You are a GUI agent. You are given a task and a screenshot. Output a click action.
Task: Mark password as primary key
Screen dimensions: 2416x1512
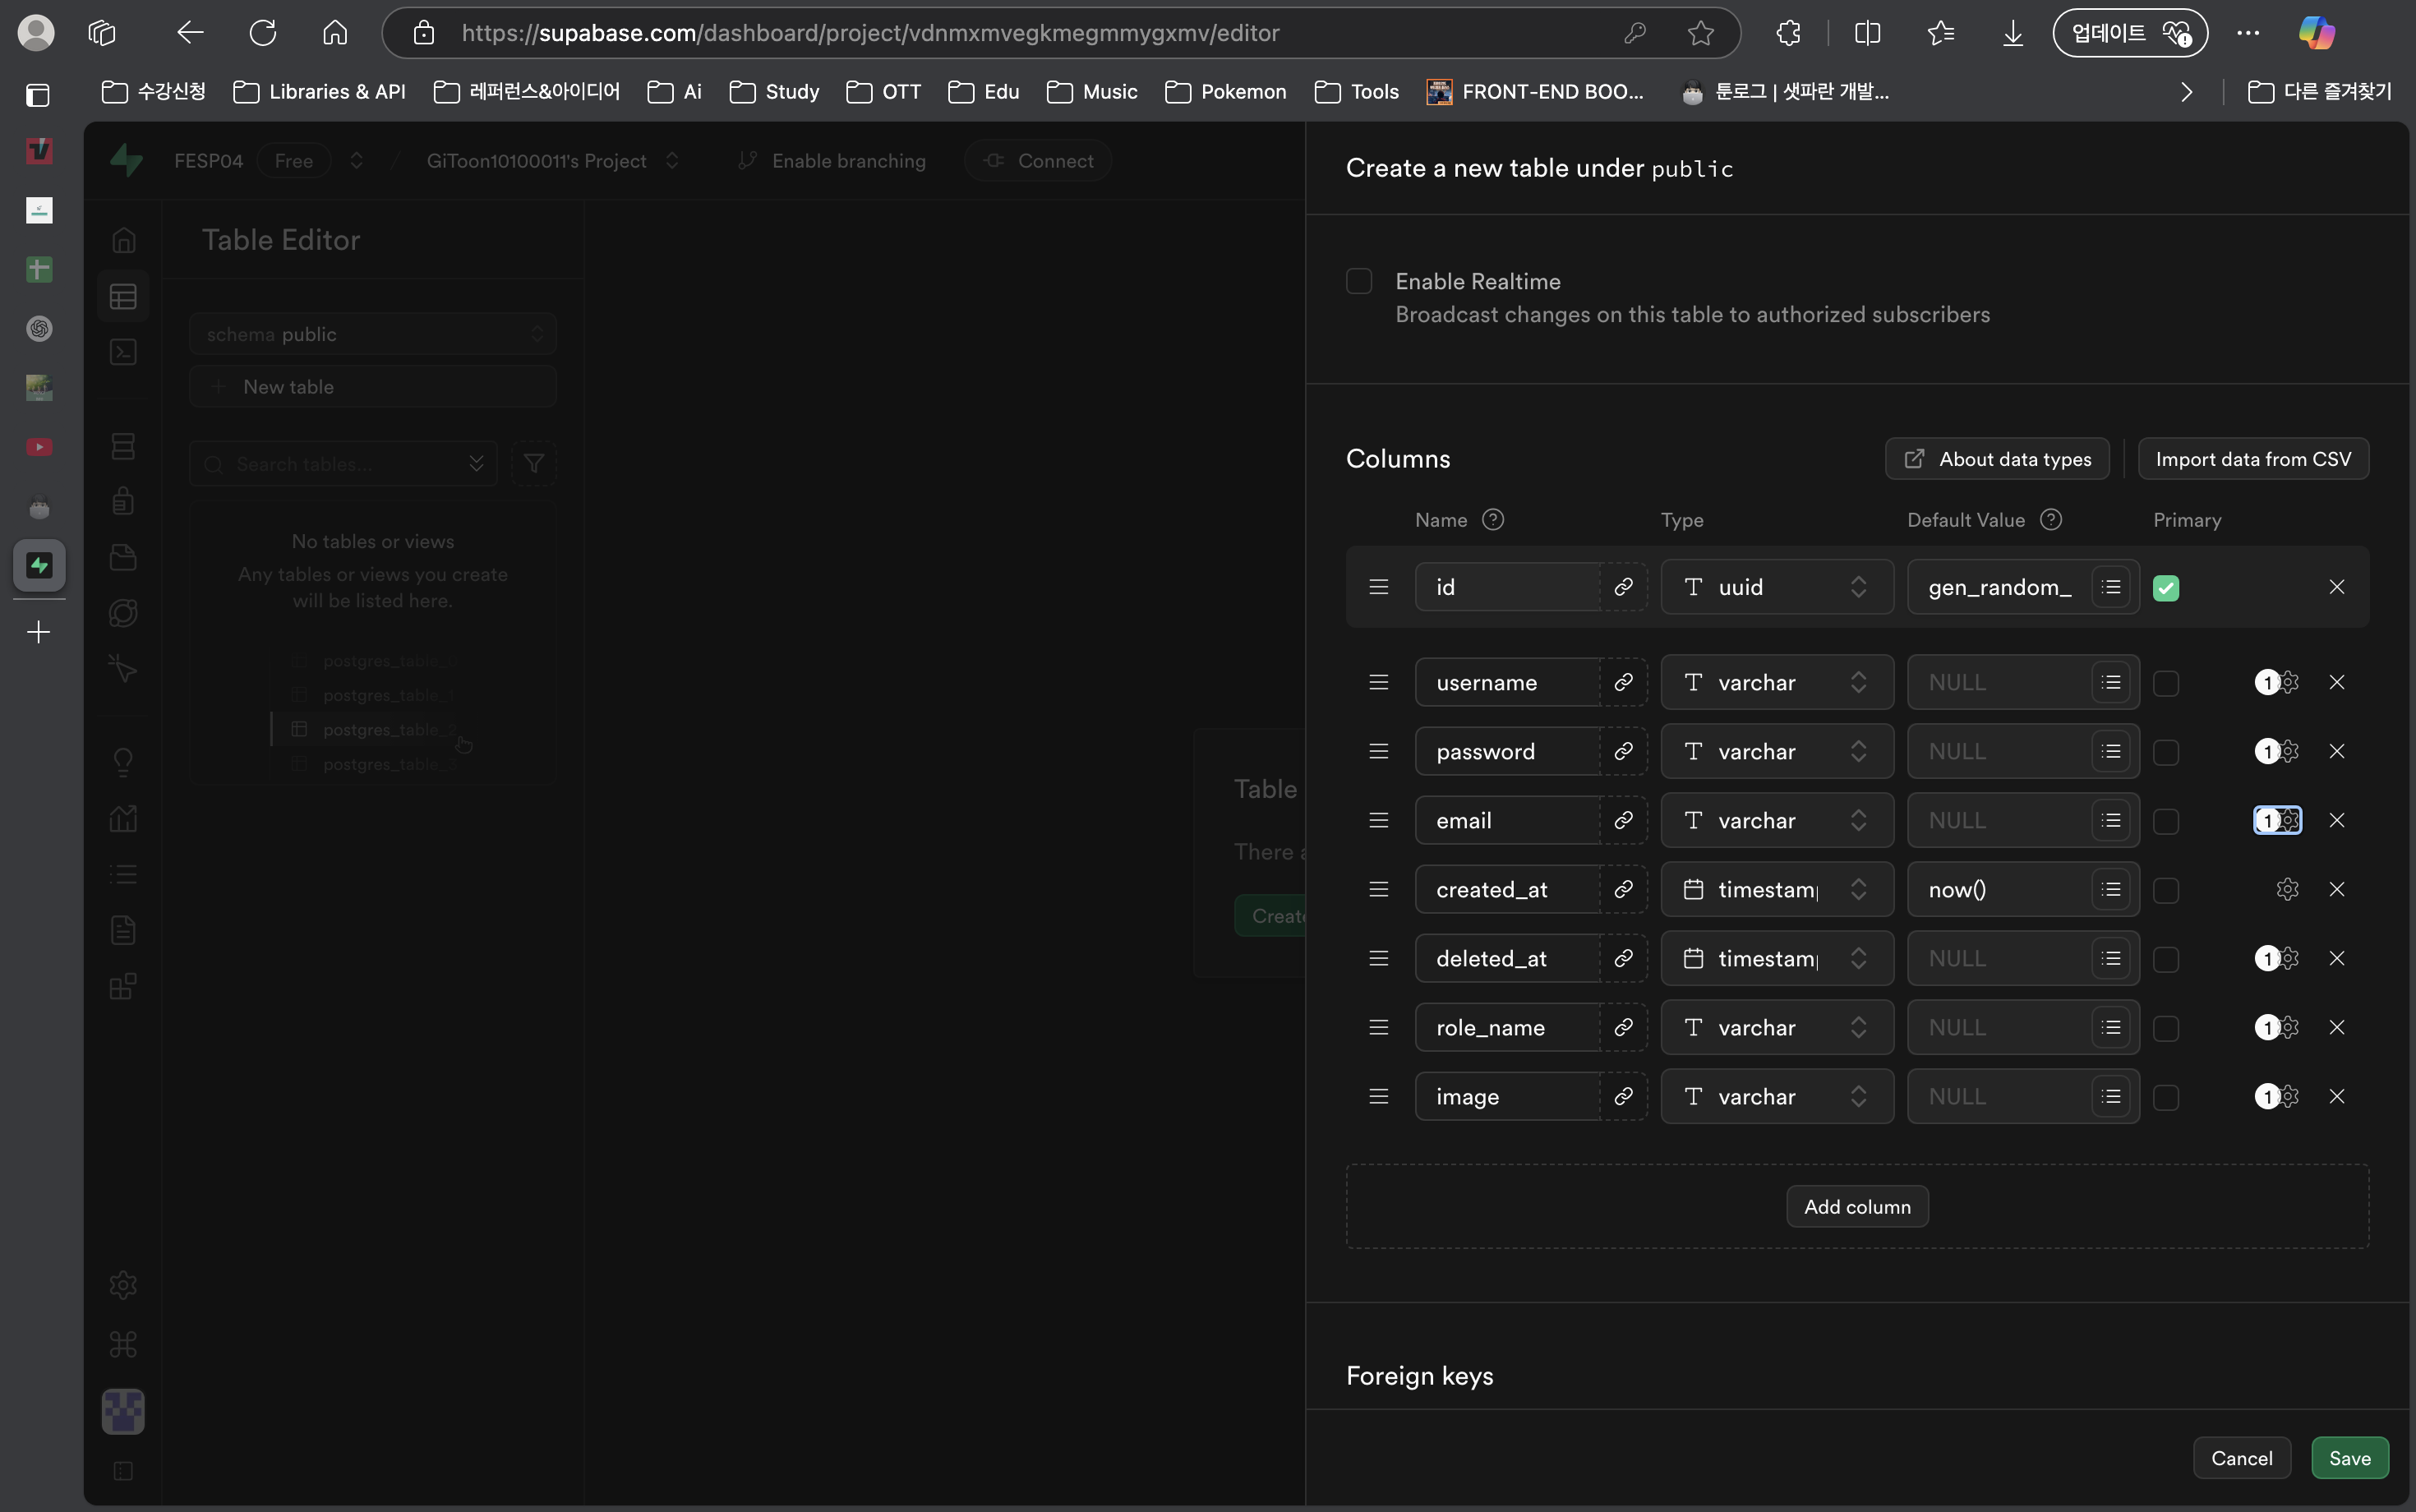2166,752
